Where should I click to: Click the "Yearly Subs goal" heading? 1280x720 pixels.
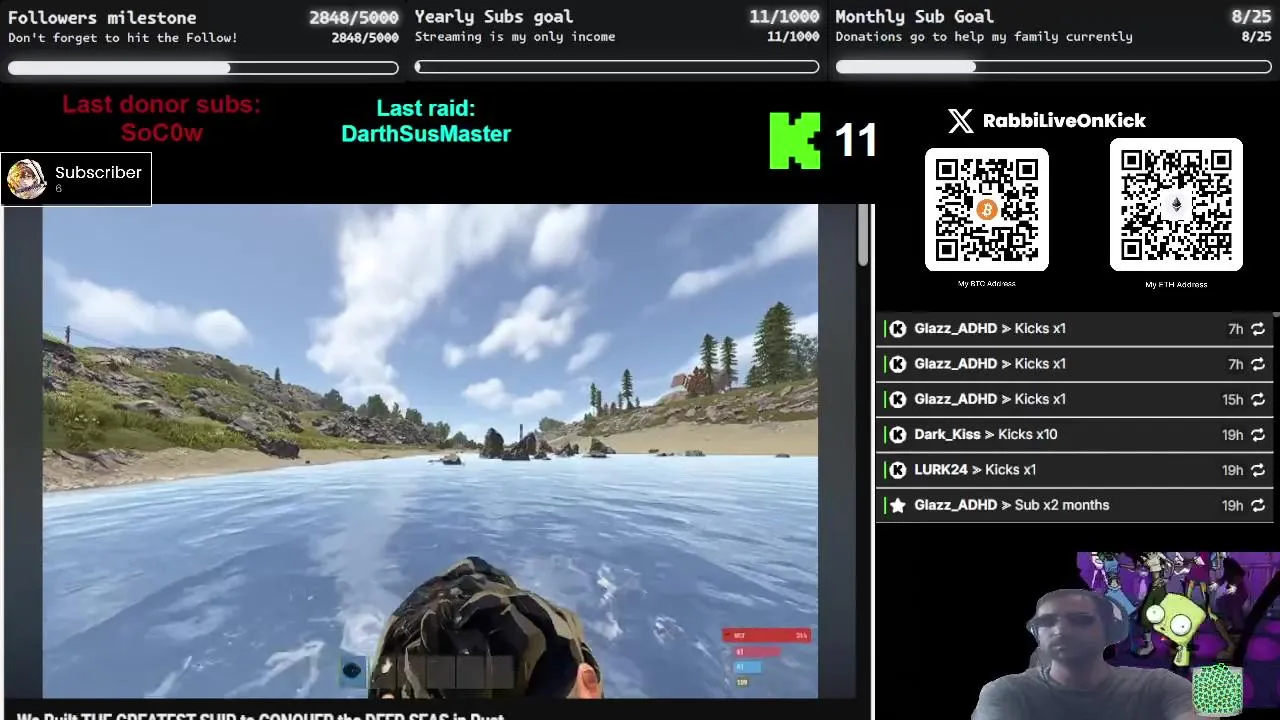494,17
